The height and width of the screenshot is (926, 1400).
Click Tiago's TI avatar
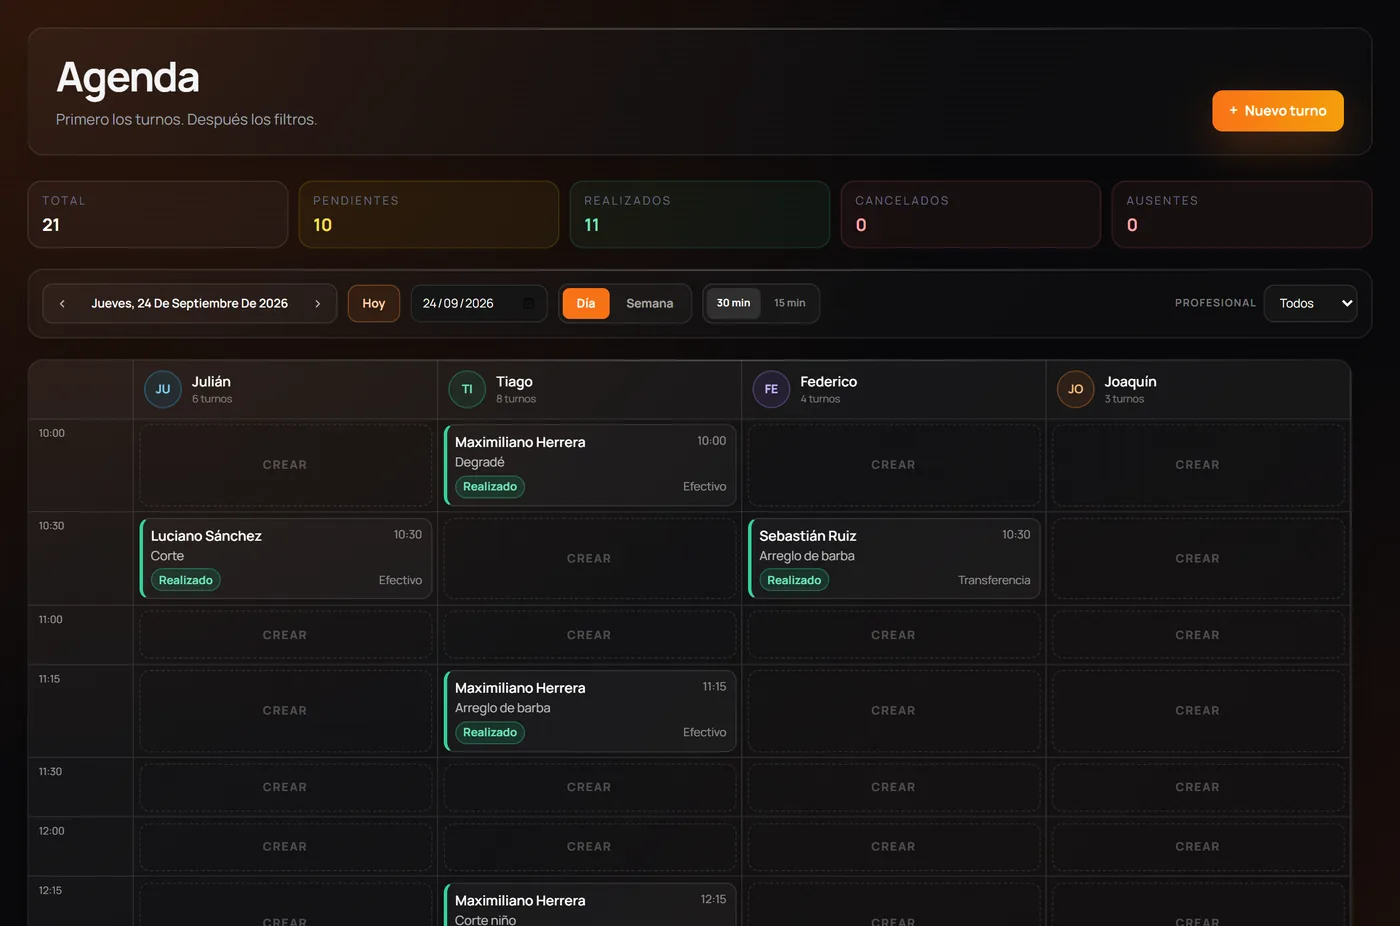point(467,389)
